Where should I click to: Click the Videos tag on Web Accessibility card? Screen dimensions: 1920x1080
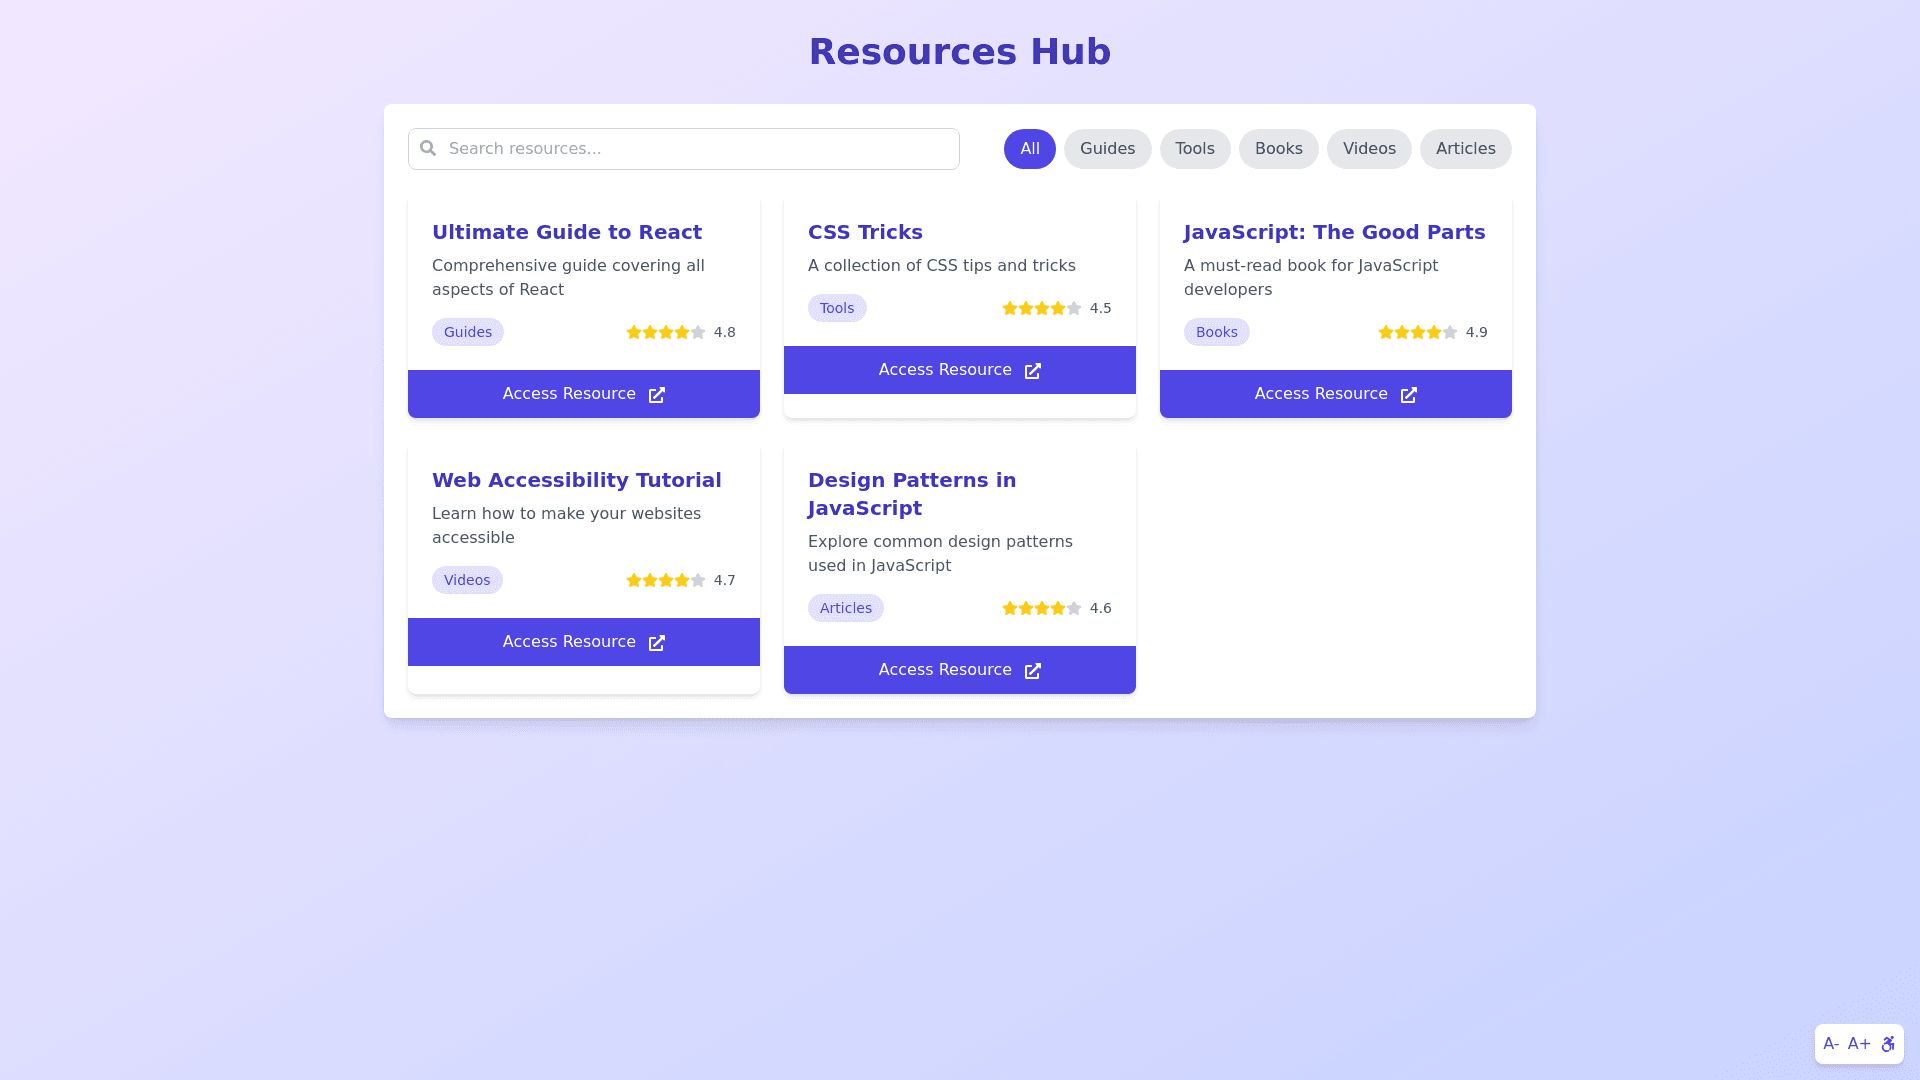467,580
